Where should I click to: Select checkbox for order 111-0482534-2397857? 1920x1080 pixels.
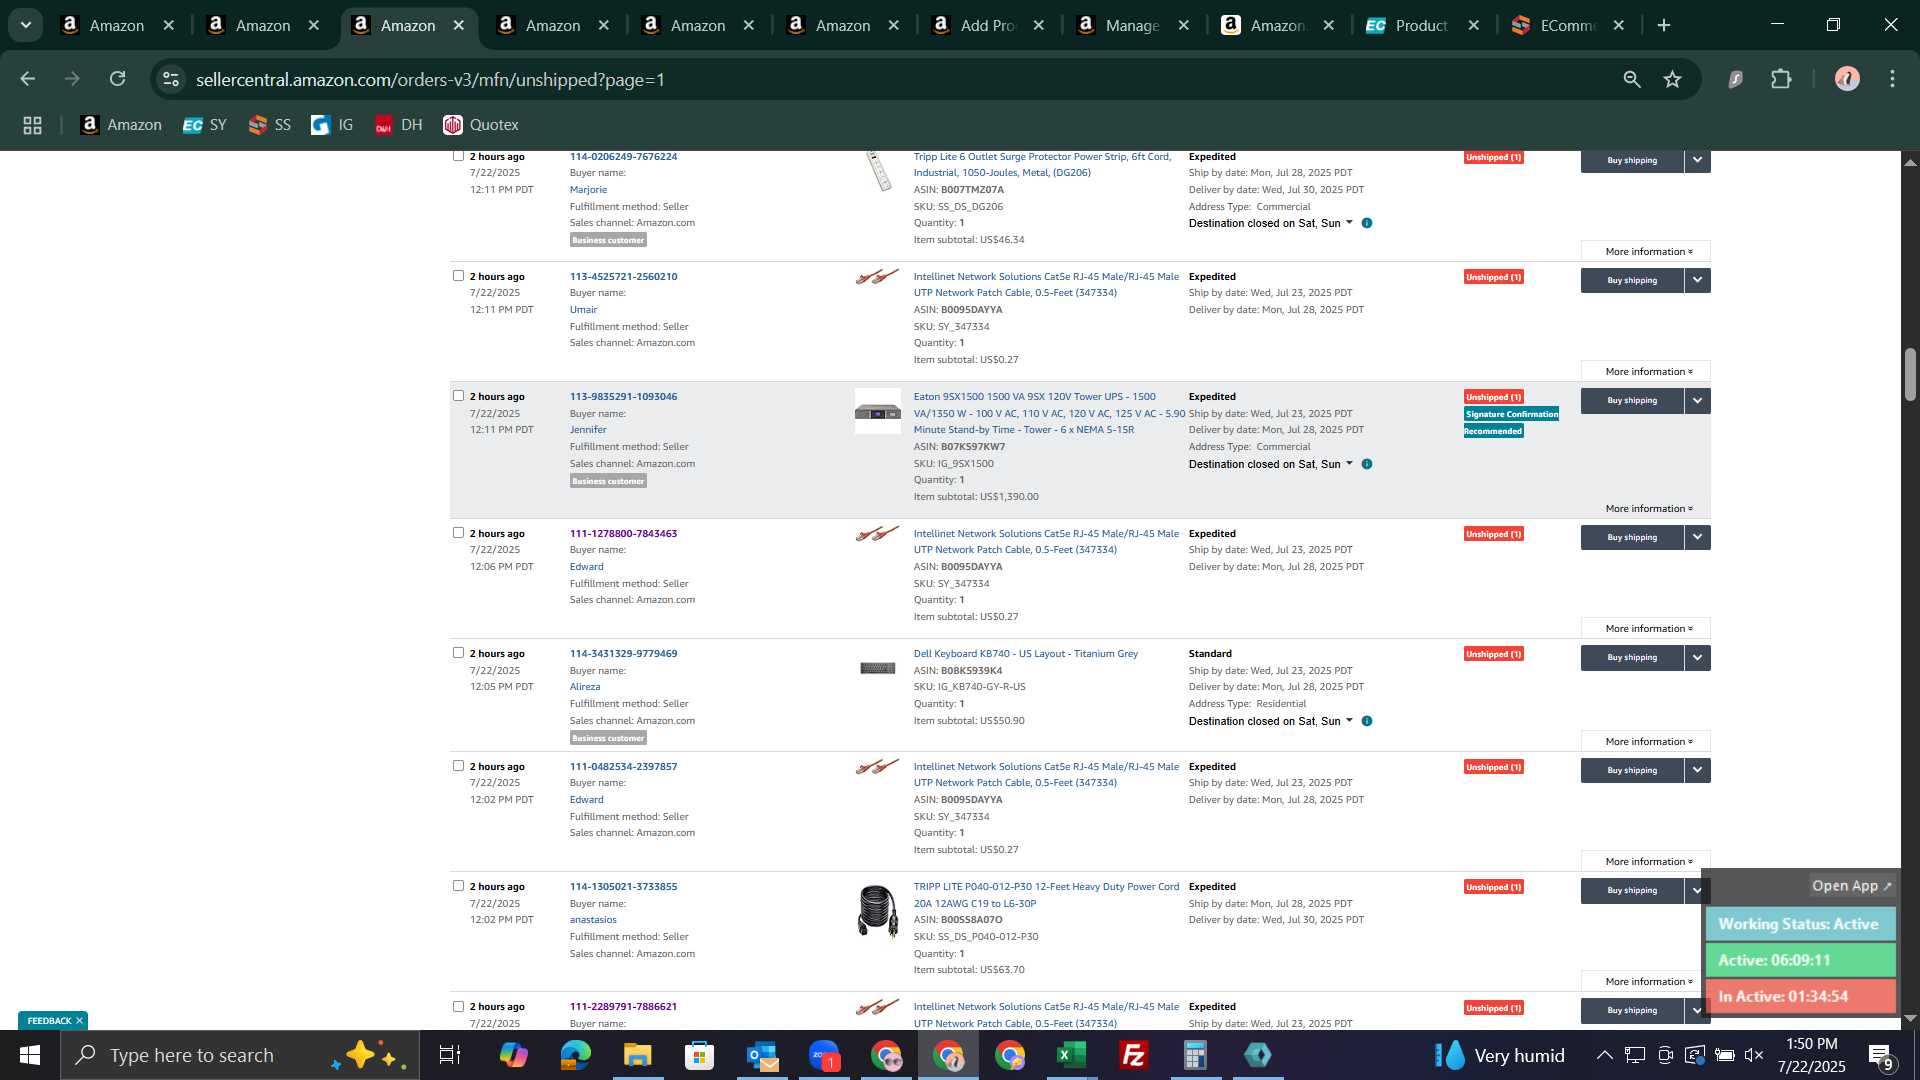(x=458, y=766)
